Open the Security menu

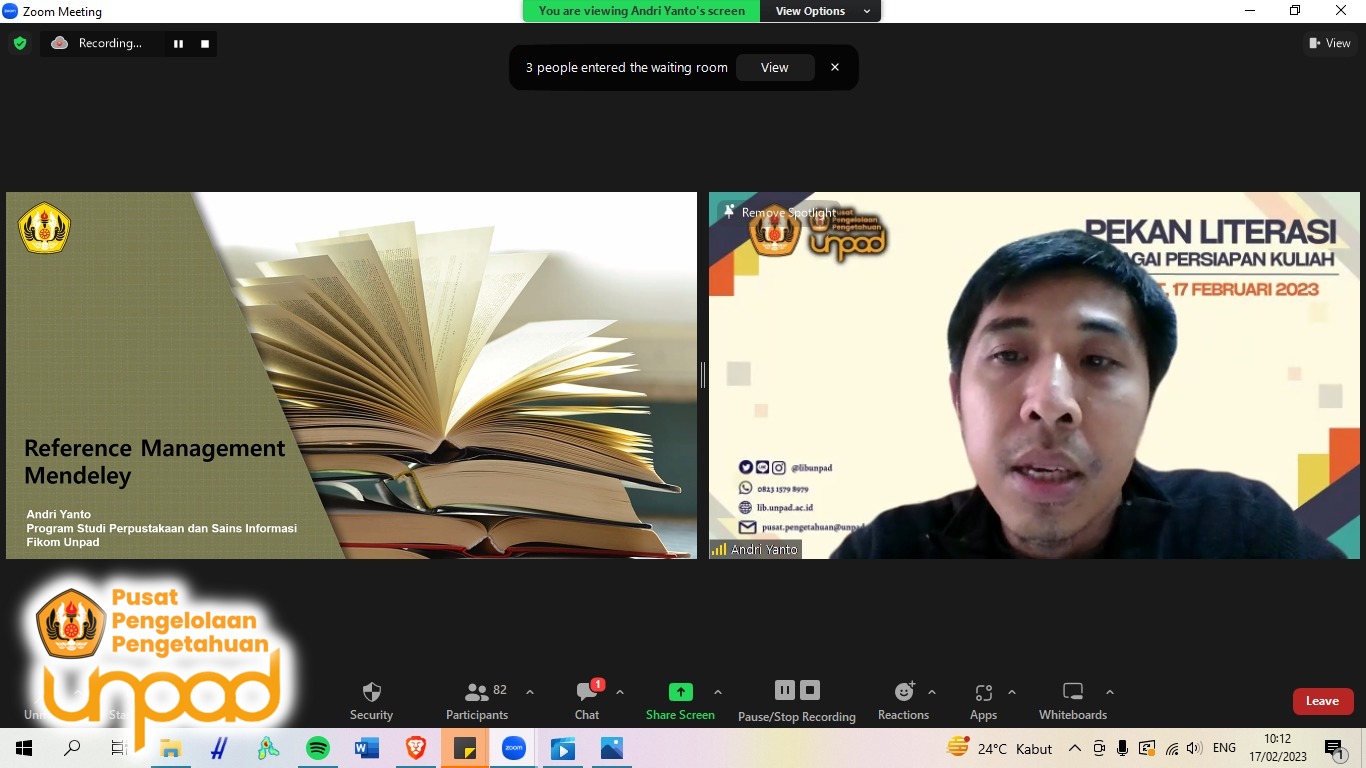tap(371, 701)
